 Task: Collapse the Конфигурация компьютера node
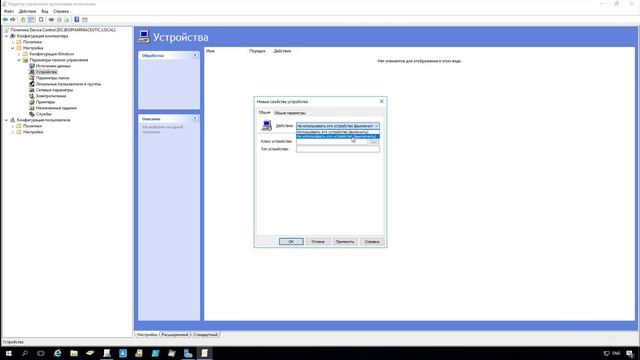pos(6,36)
